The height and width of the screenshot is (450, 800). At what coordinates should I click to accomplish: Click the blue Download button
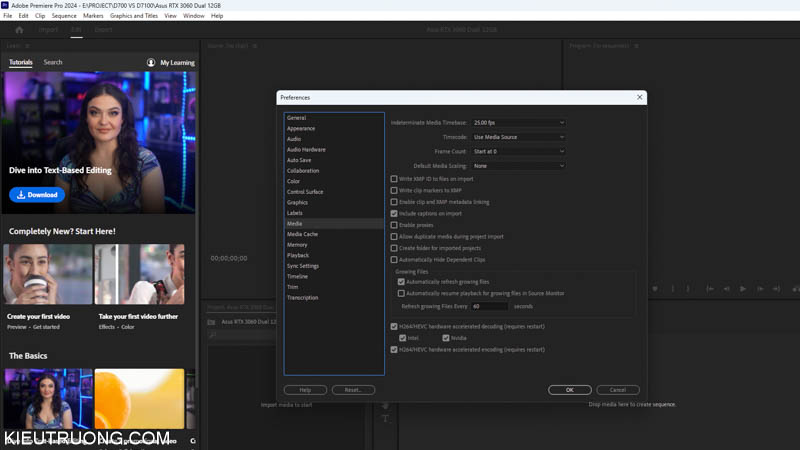(37, 195)
